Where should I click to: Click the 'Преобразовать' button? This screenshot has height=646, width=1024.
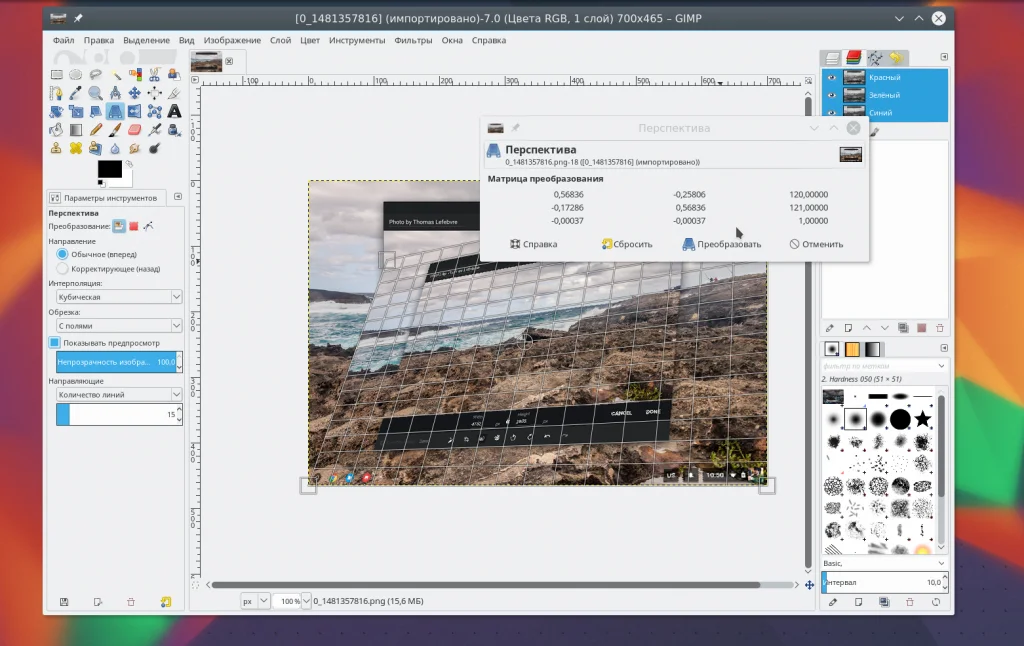click(721, 244)
